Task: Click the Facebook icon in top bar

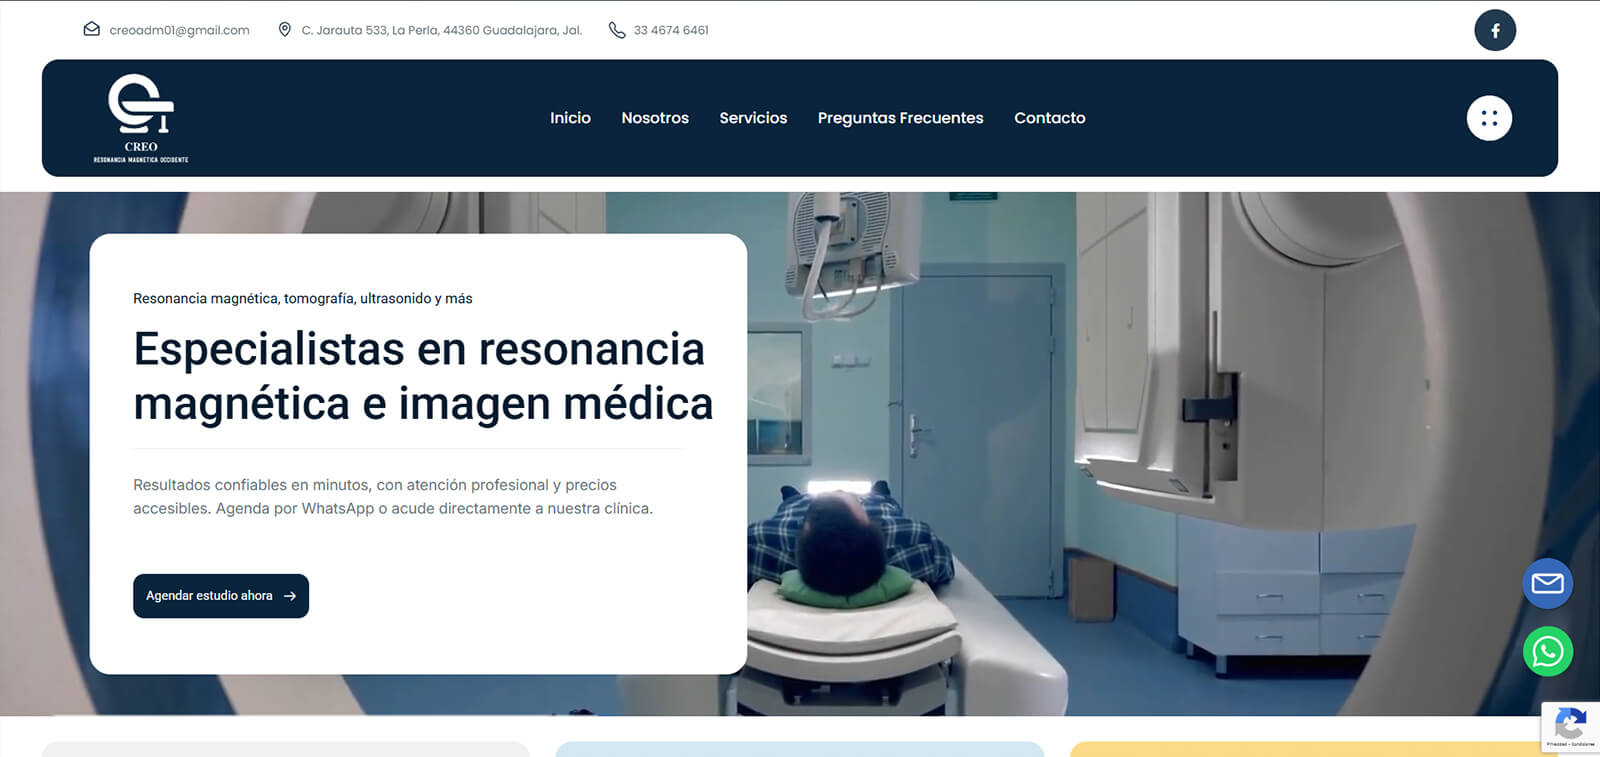Action: [1495, 30]
